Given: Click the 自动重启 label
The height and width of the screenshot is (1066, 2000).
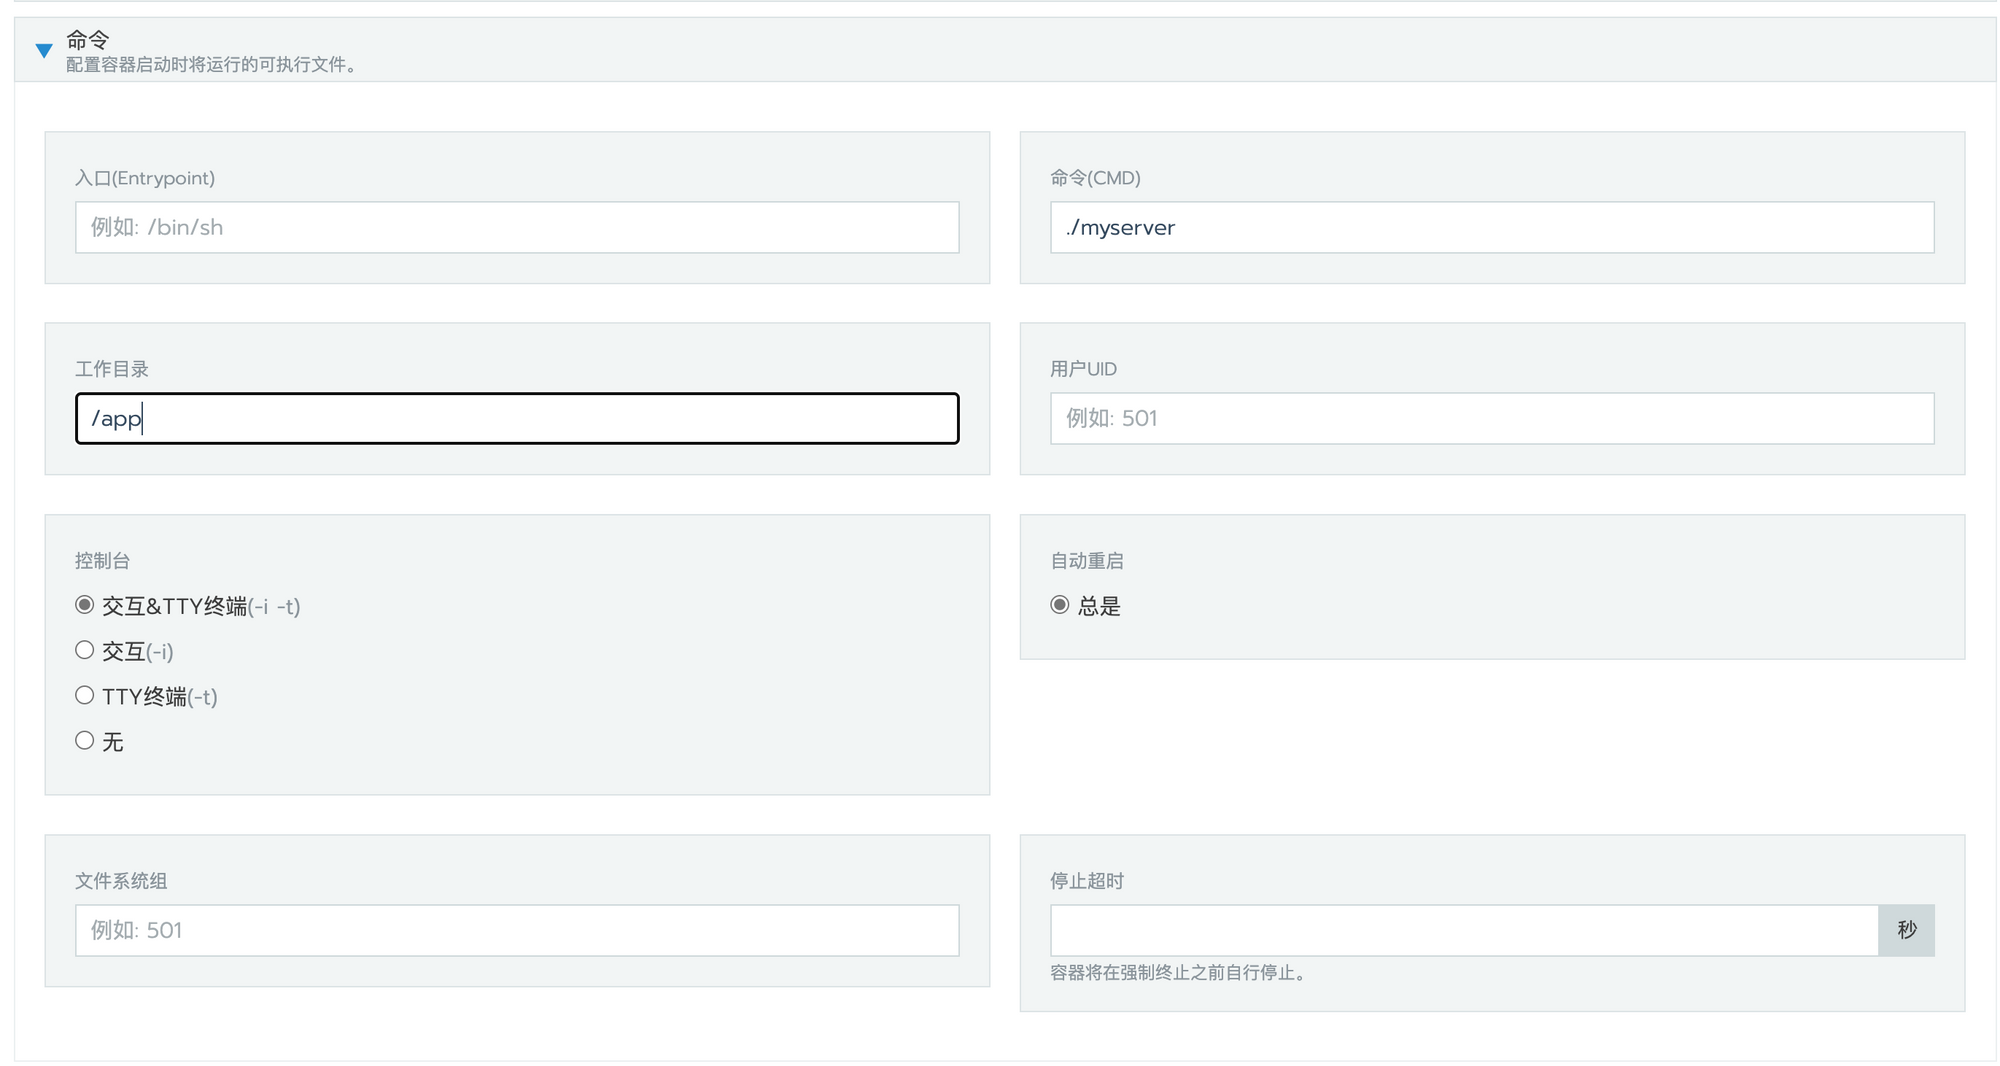Looking at the screenshot, I should coord(1086,561).
